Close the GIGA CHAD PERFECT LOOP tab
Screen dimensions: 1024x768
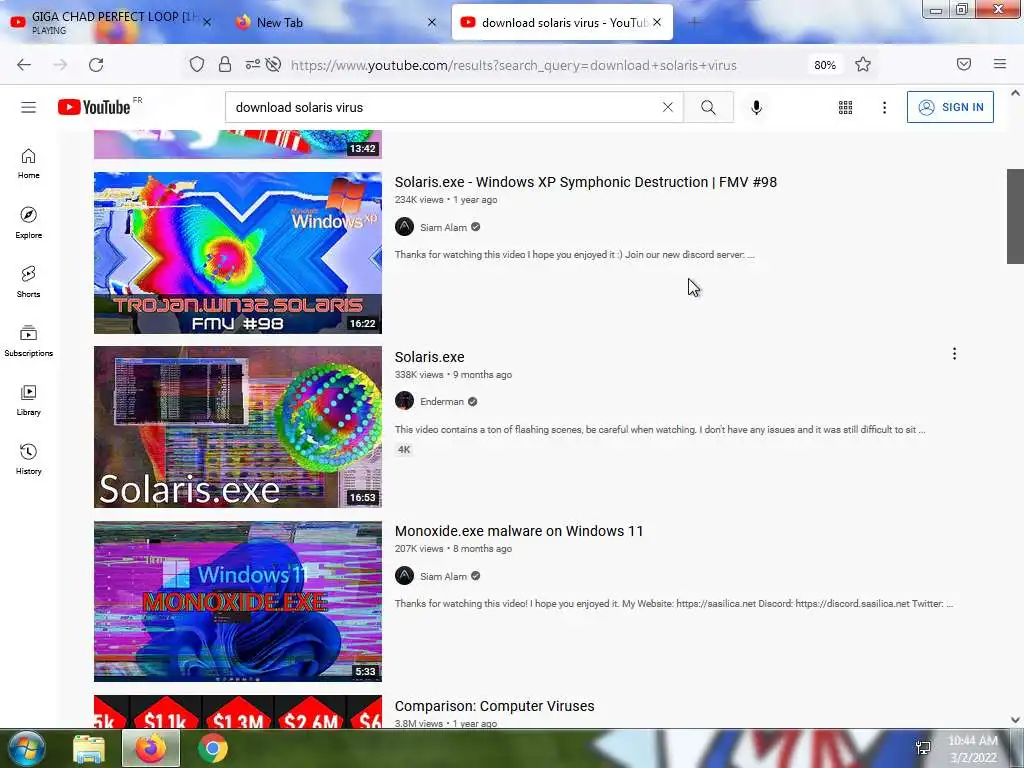[x=207, y=22]
